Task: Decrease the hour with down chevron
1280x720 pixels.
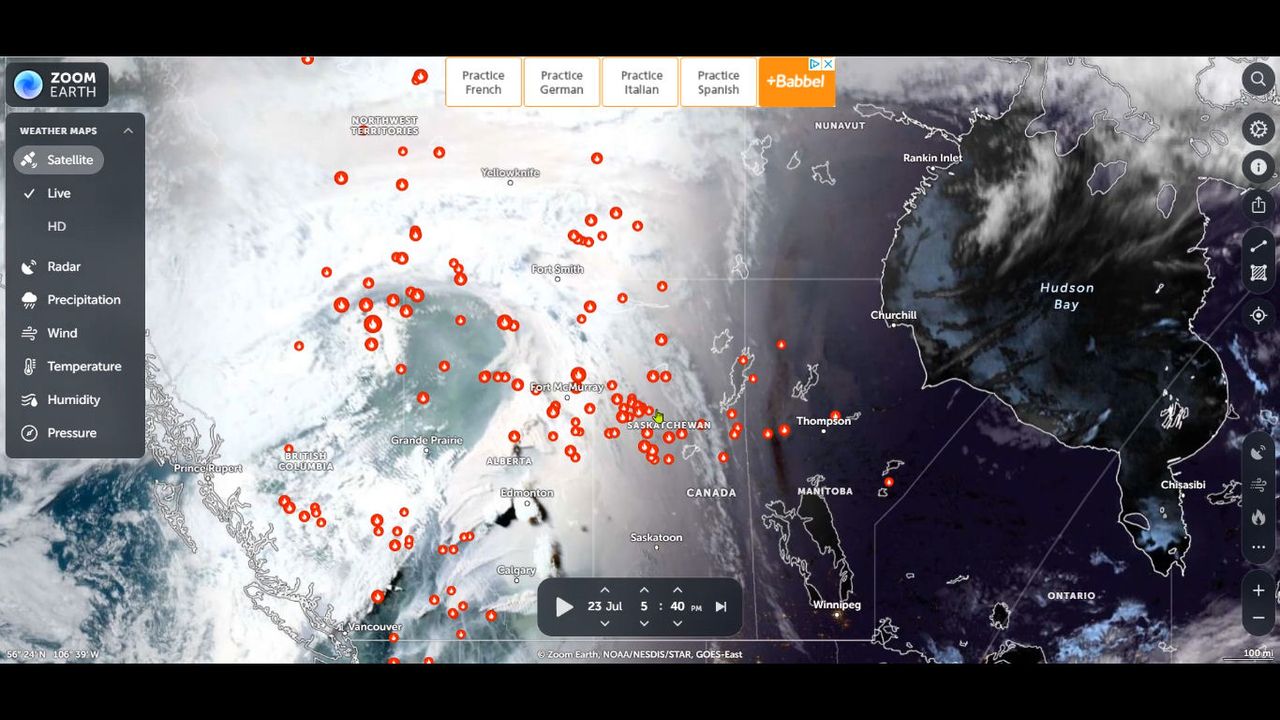Action: point(644,623)
